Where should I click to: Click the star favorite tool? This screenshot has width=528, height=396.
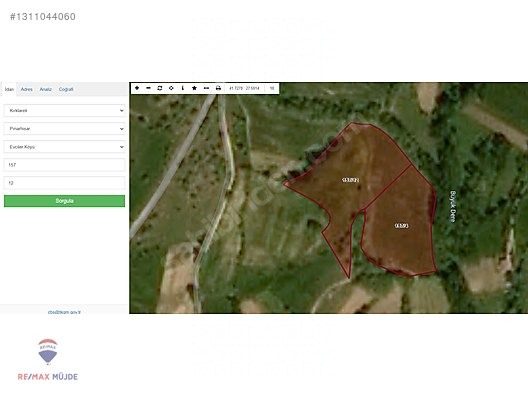tap(194, 88)
